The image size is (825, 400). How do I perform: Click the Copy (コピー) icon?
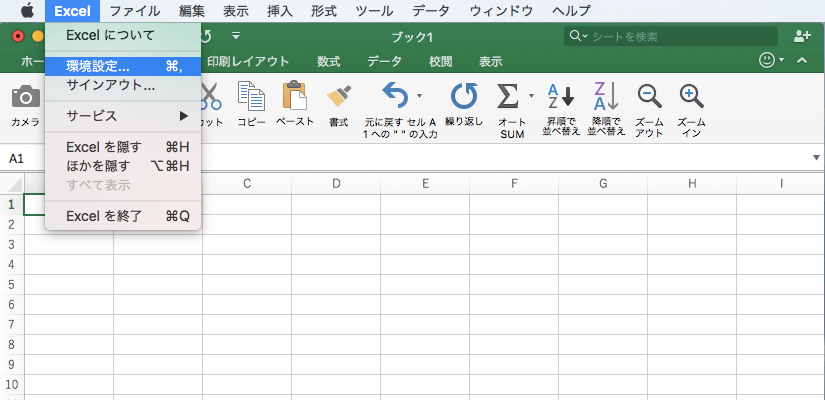(251, 96)
